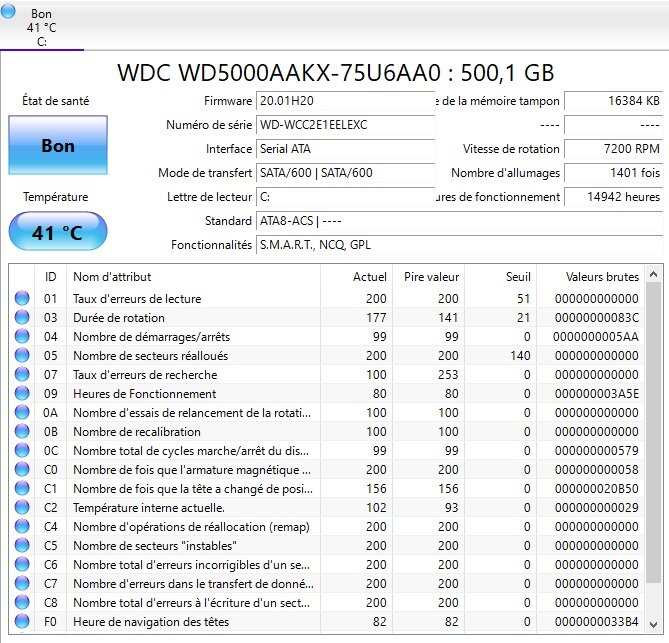Click the Standard field ATA8-ACS
669x643 pixels.
[460, 221]
